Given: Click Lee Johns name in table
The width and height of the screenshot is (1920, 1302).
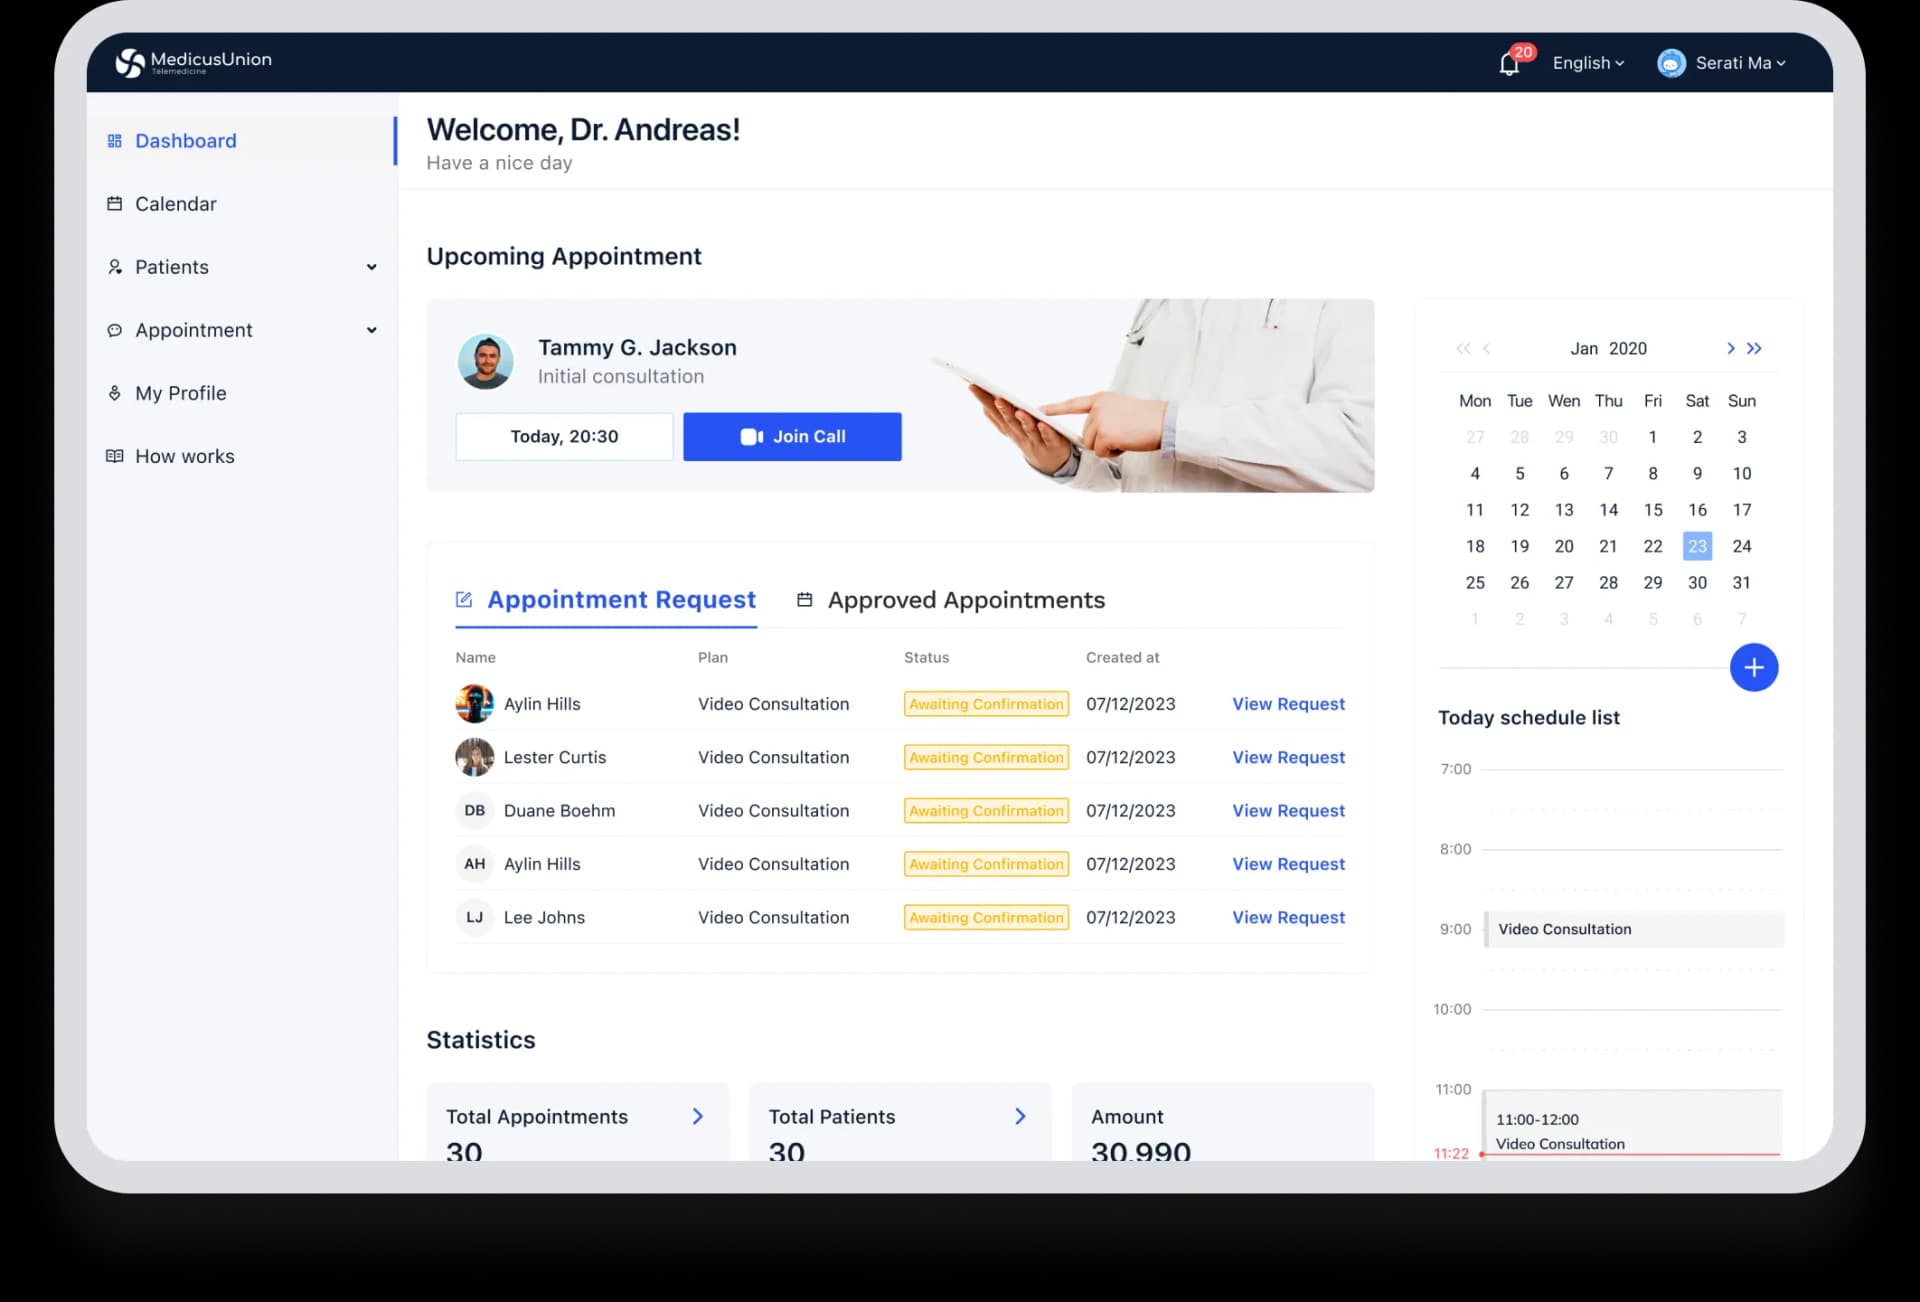Looking at the screenshot, I should 544,917.
